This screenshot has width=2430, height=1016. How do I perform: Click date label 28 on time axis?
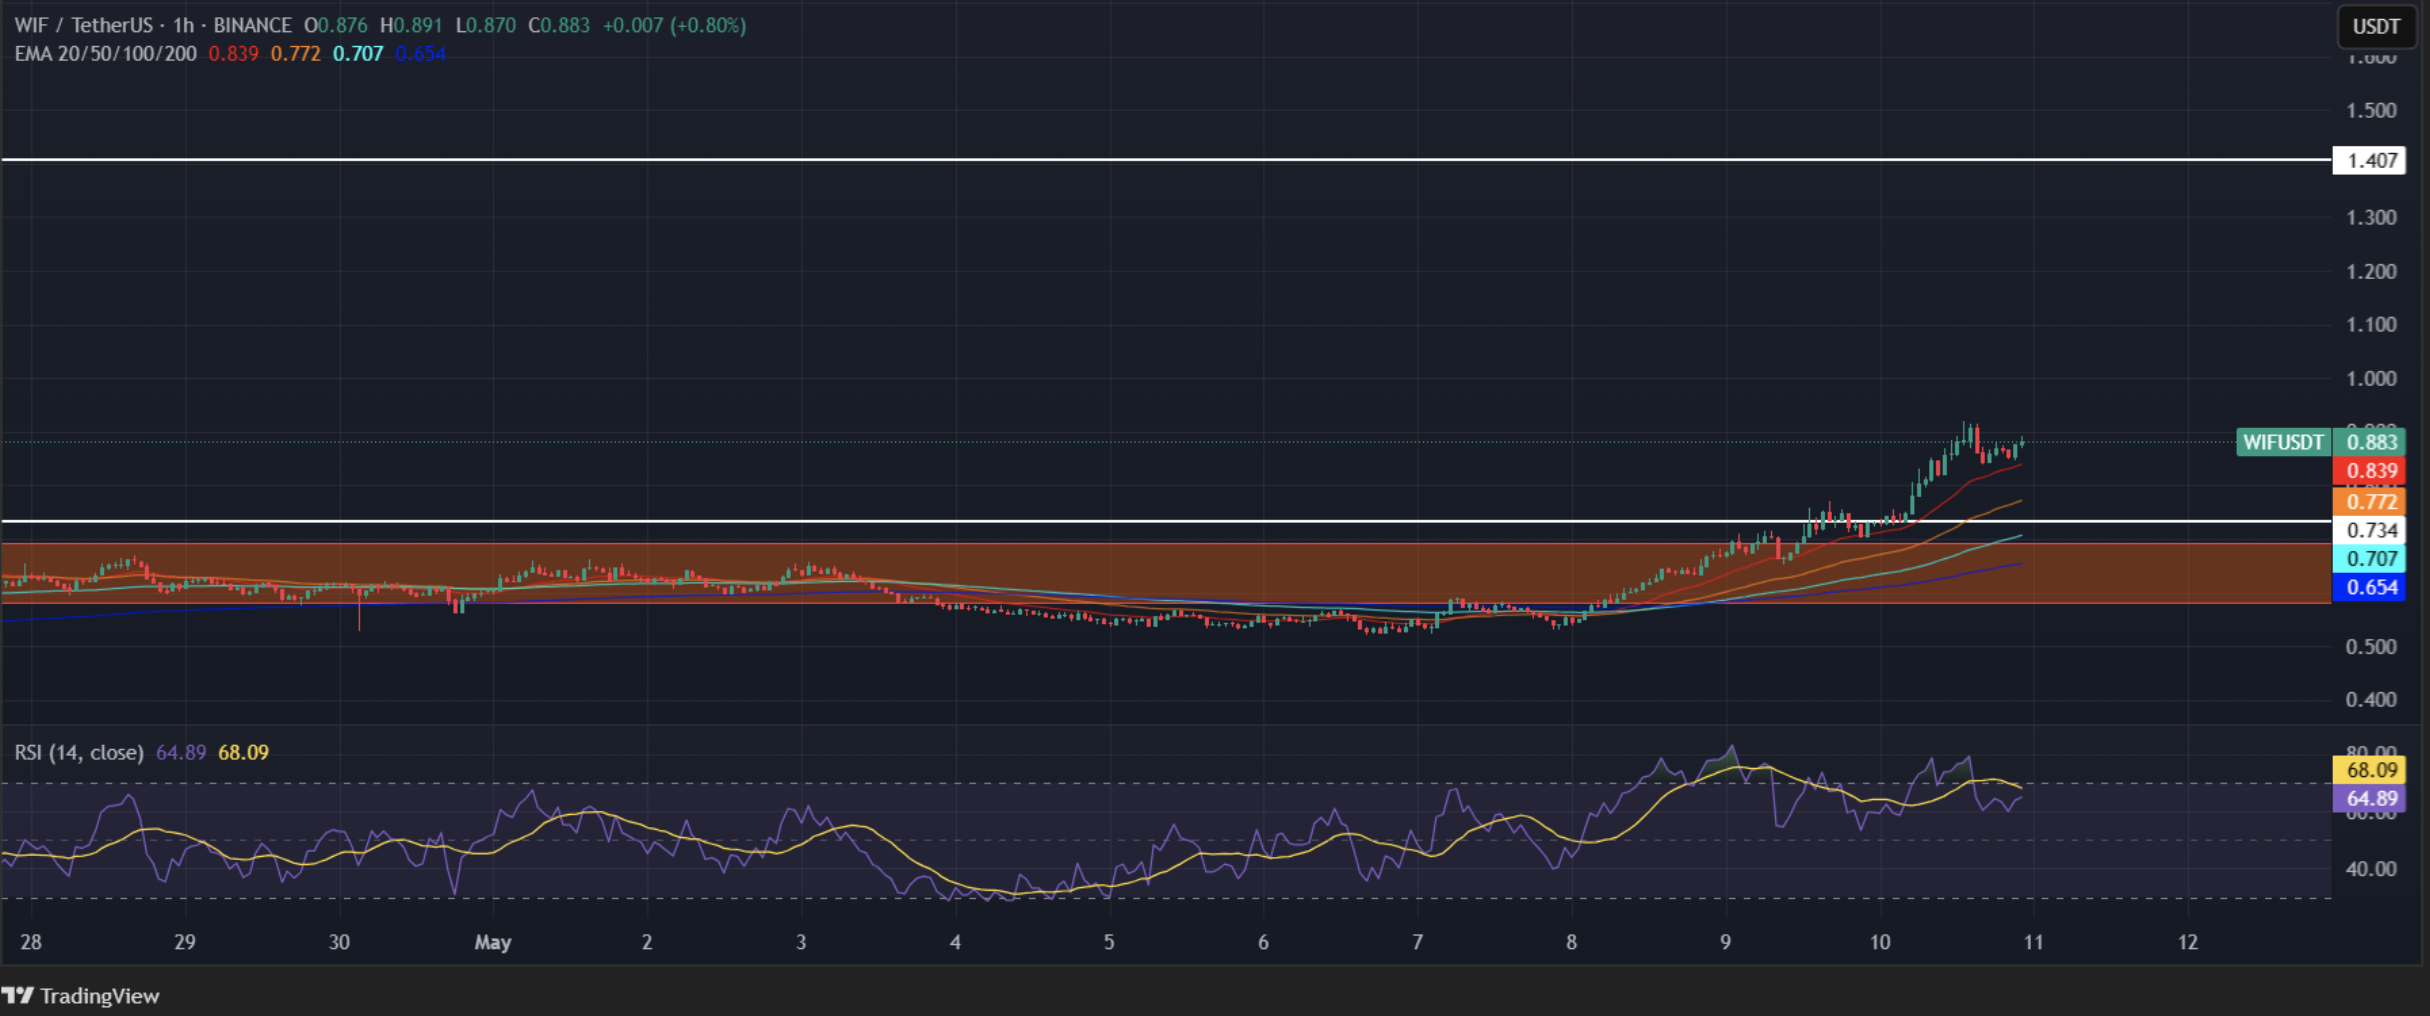31,942
